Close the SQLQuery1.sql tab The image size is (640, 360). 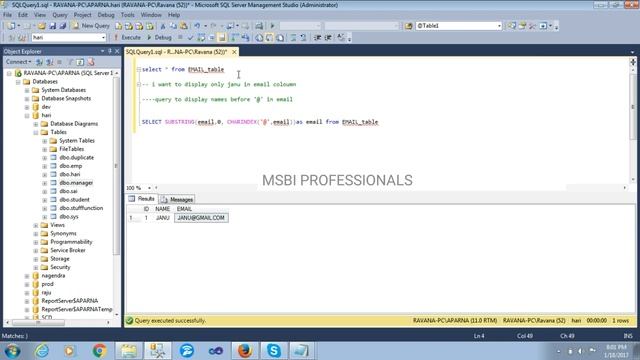click(x=234, y=52)
